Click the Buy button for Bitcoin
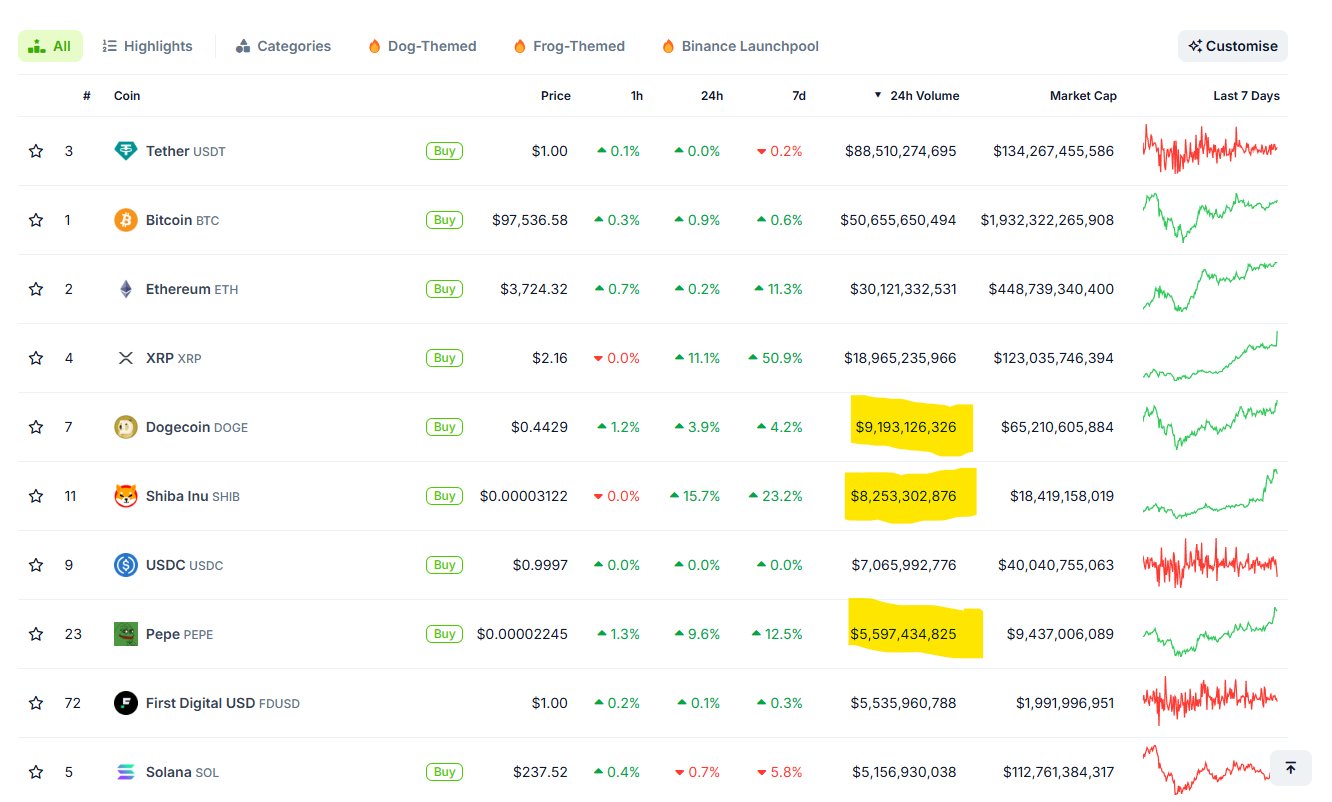Image resolution: width=1332 pixels, height=802 pixels. tap(445, 220)
